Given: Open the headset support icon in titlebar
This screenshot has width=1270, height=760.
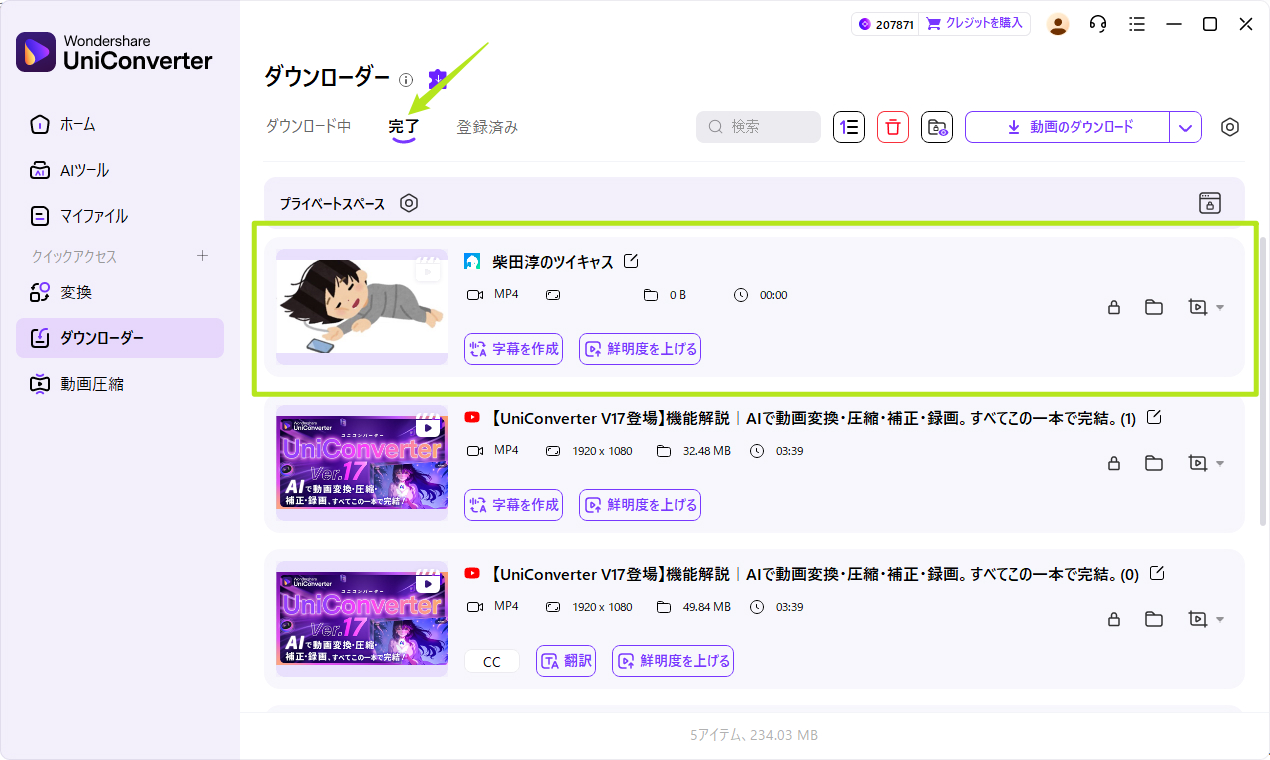Looking at the screenshot, I should click(1097, 23).
